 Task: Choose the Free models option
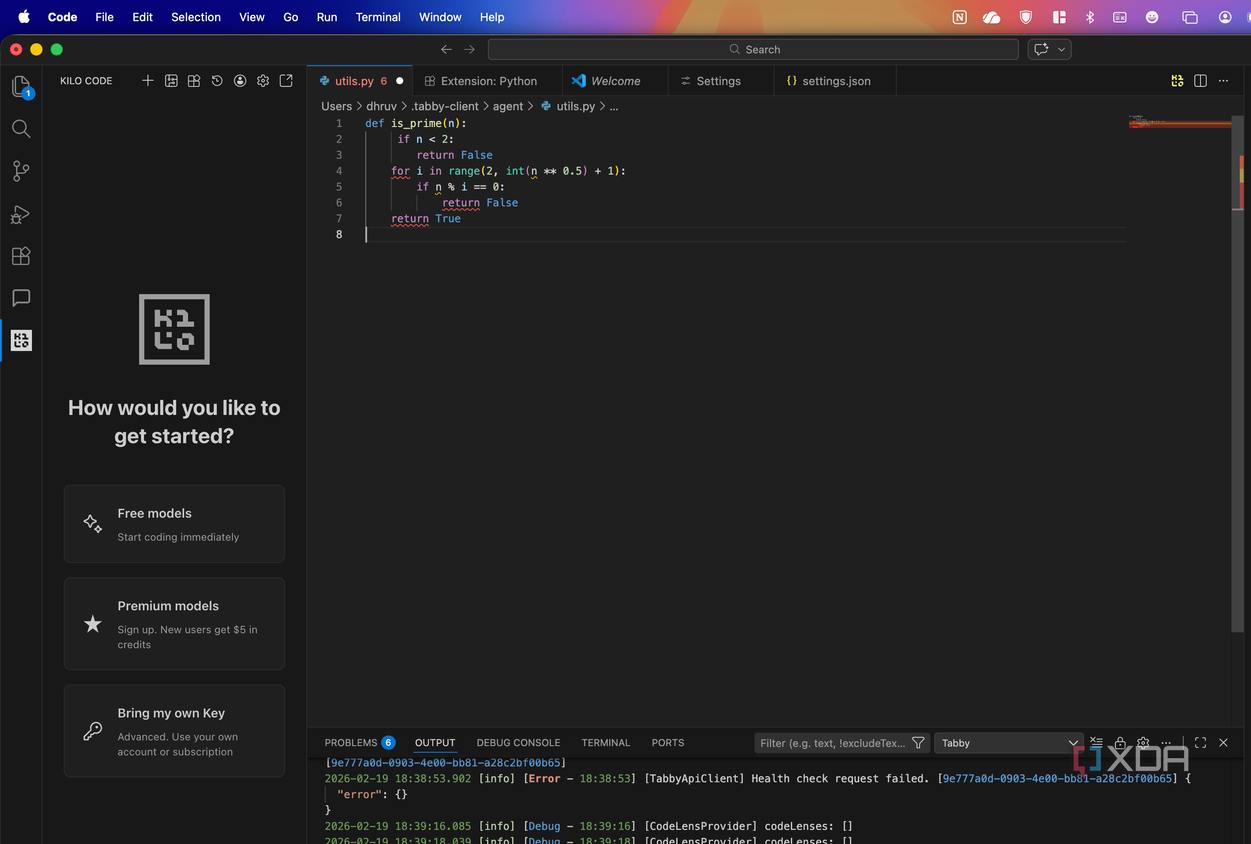pyautogui.click(x=174, y=524)
